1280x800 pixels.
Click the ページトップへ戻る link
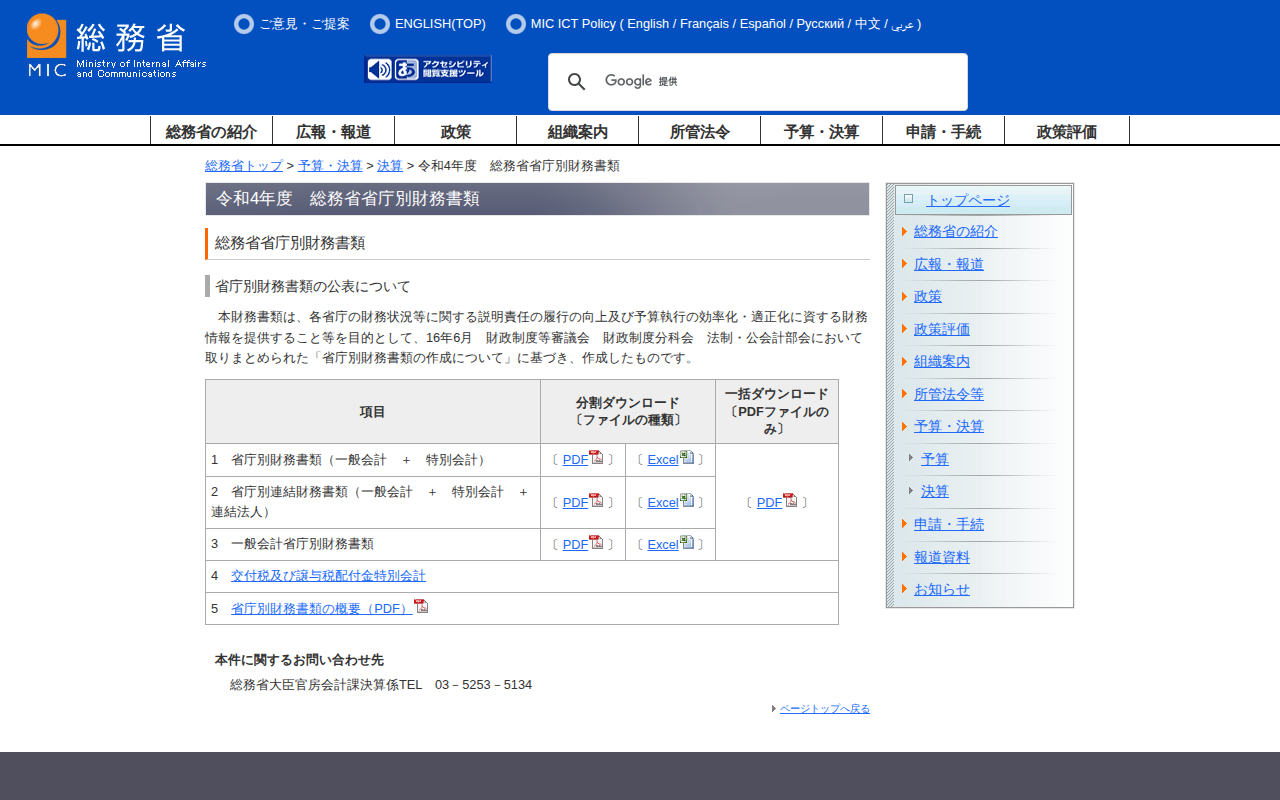pyautogui.click(x=824, y=709)
